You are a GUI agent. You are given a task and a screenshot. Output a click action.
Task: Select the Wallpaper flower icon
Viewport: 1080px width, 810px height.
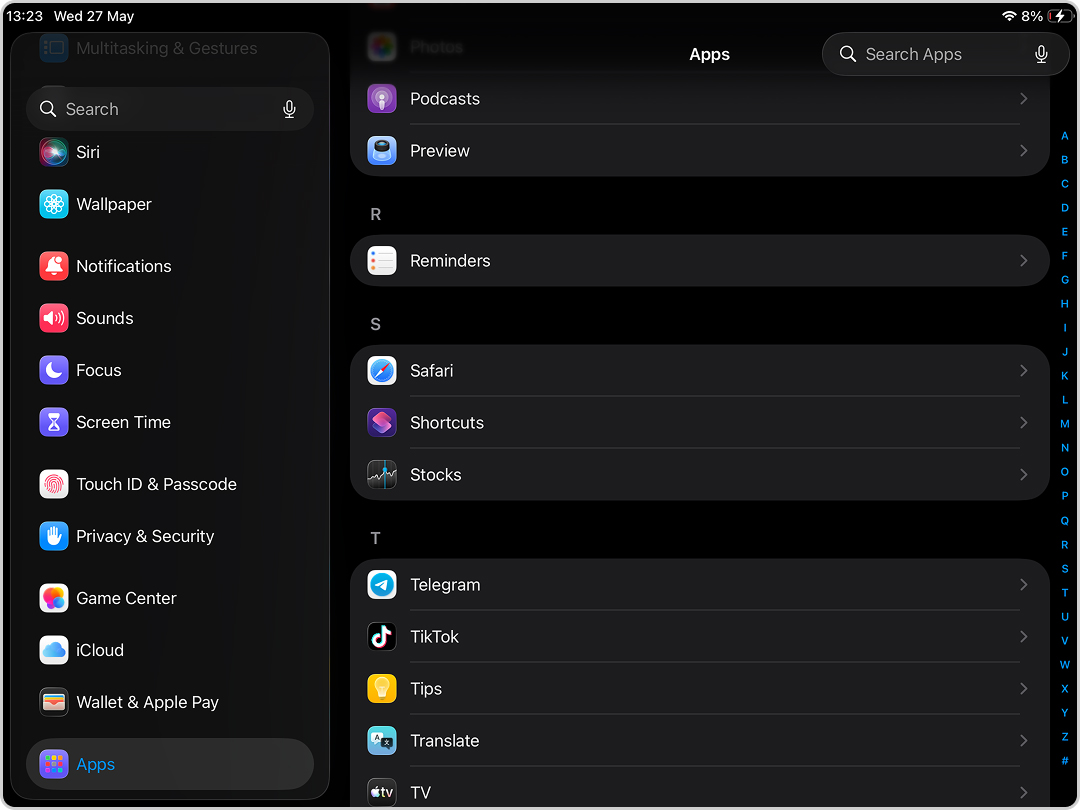point(54,204)
